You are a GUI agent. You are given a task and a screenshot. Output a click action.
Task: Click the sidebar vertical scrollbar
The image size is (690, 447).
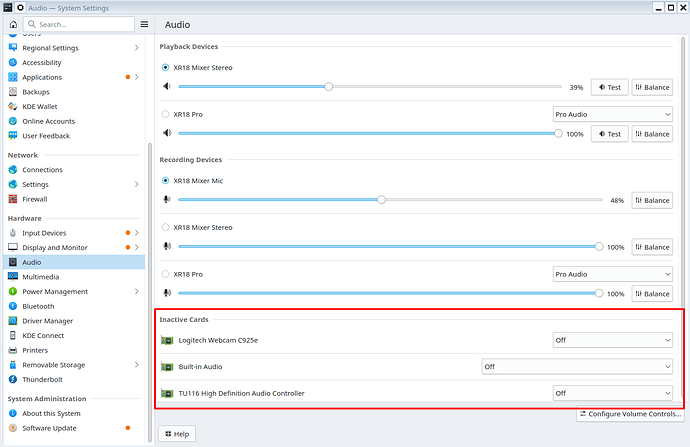[150, 292]
